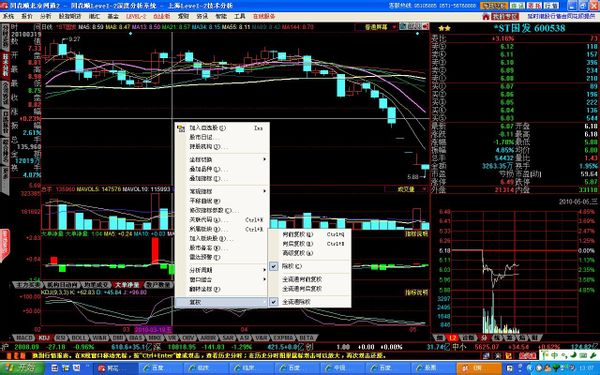Click the highlighted date marker on time axis

point(153,329)
